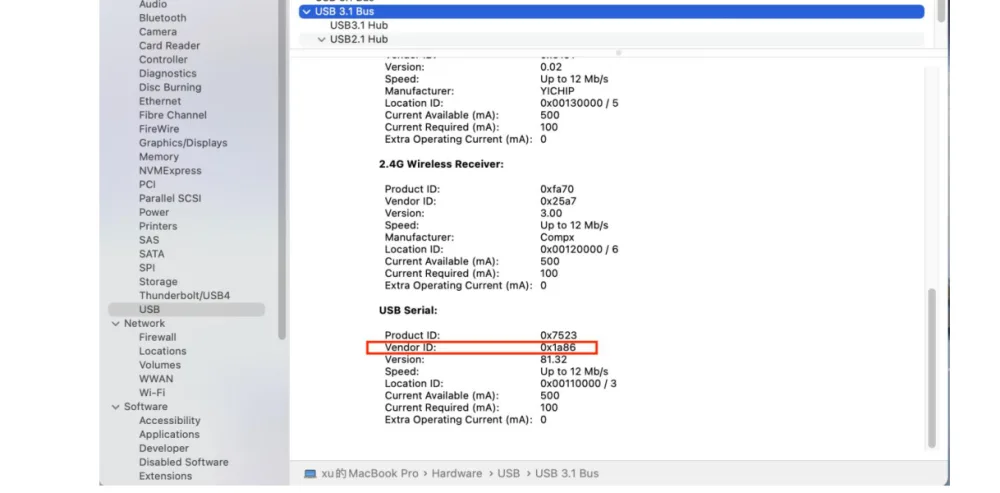
Task: Click the detail pane vertical scrollbar
Action: click(x=932, y=367)
